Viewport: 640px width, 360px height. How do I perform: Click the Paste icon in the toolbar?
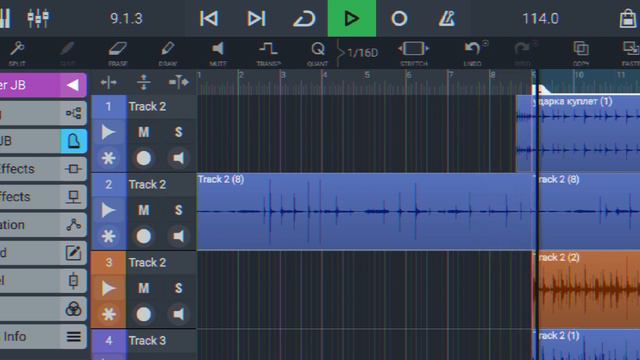631,53
